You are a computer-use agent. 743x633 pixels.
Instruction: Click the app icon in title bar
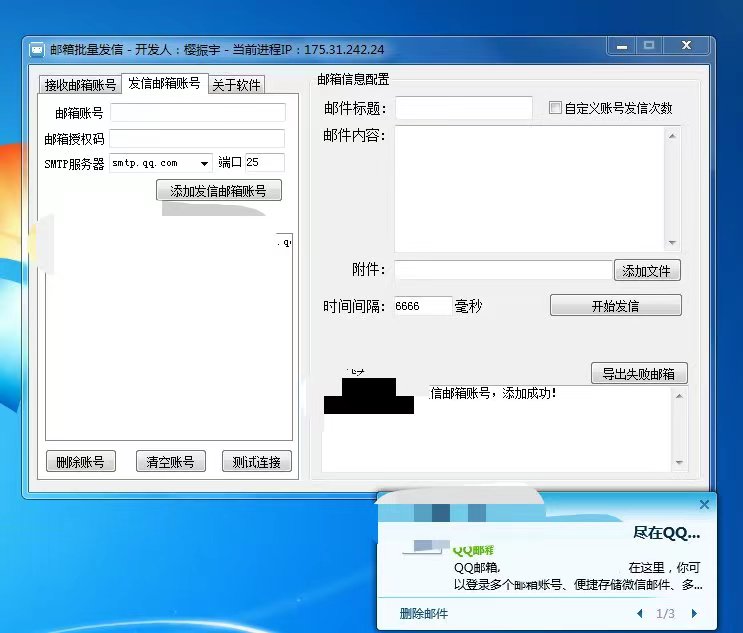point(37,49)
